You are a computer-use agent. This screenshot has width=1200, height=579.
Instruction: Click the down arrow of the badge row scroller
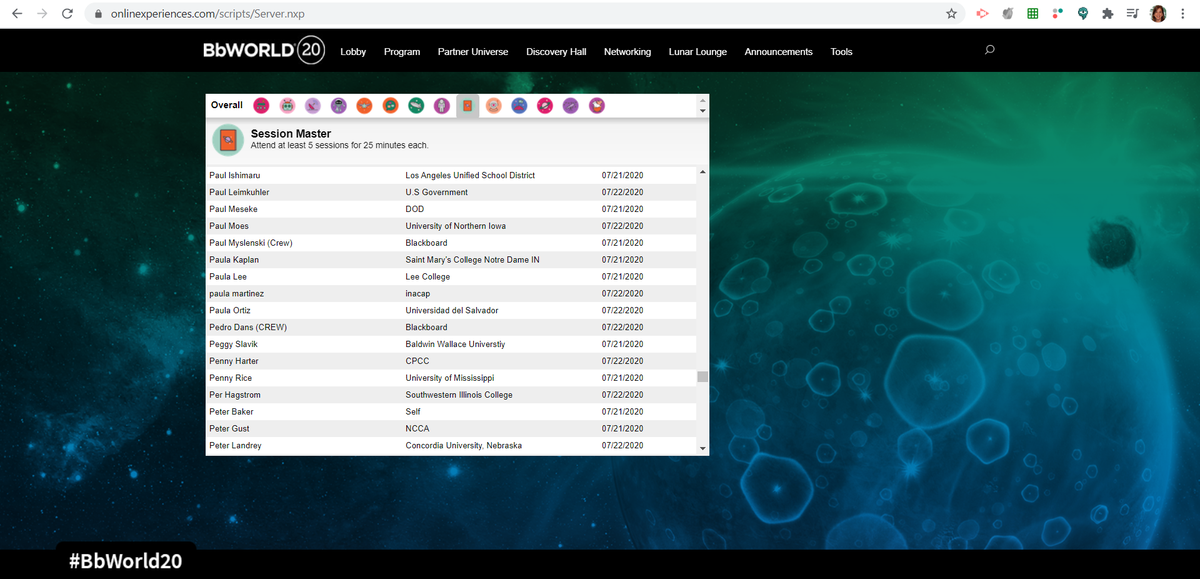pos(702,111)
